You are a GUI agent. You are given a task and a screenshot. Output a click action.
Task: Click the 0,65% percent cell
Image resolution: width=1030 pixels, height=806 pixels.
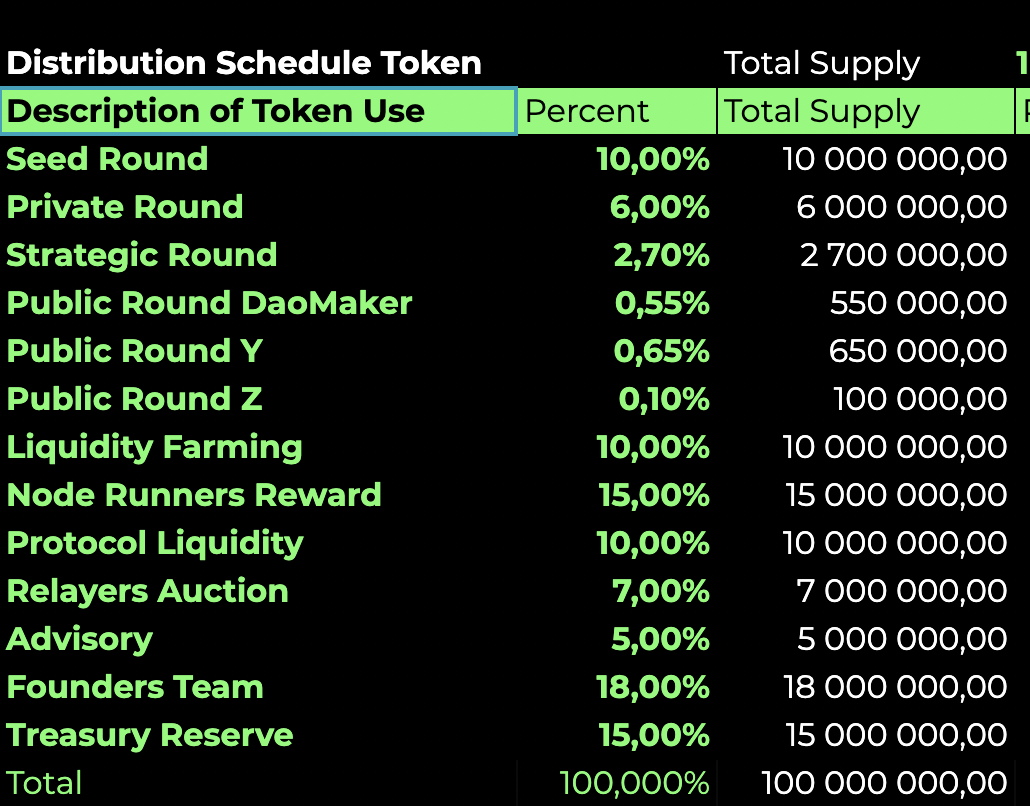click(661, 351)
